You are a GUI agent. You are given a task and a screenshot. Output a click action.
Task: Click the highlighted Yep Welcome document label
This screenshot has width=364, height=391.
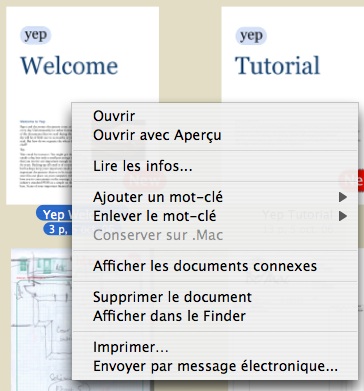coord(54,214)
